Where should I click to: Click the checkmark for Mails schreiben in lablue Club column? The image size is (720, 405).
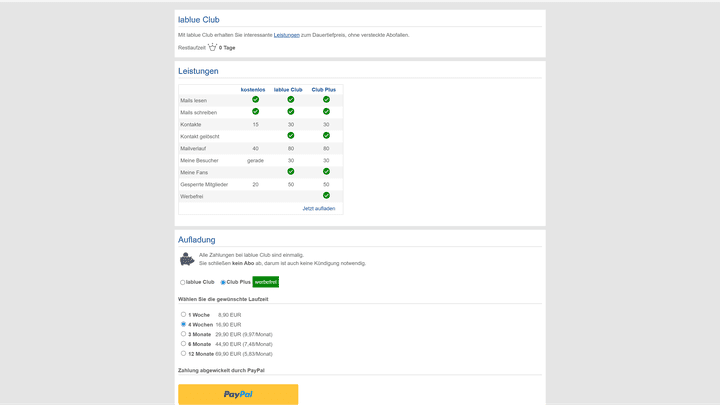pos(291,112)
